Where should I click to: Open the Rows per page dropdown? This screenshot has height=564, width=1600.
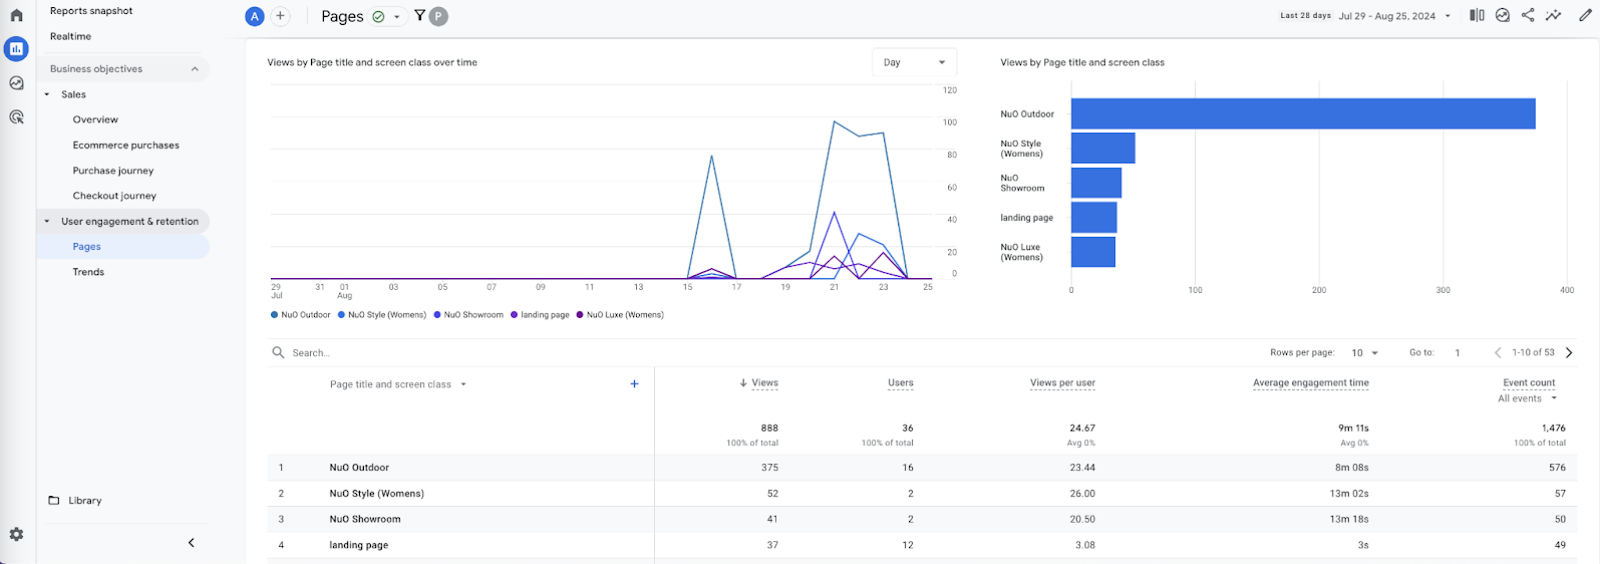(x=1364, y=353)
